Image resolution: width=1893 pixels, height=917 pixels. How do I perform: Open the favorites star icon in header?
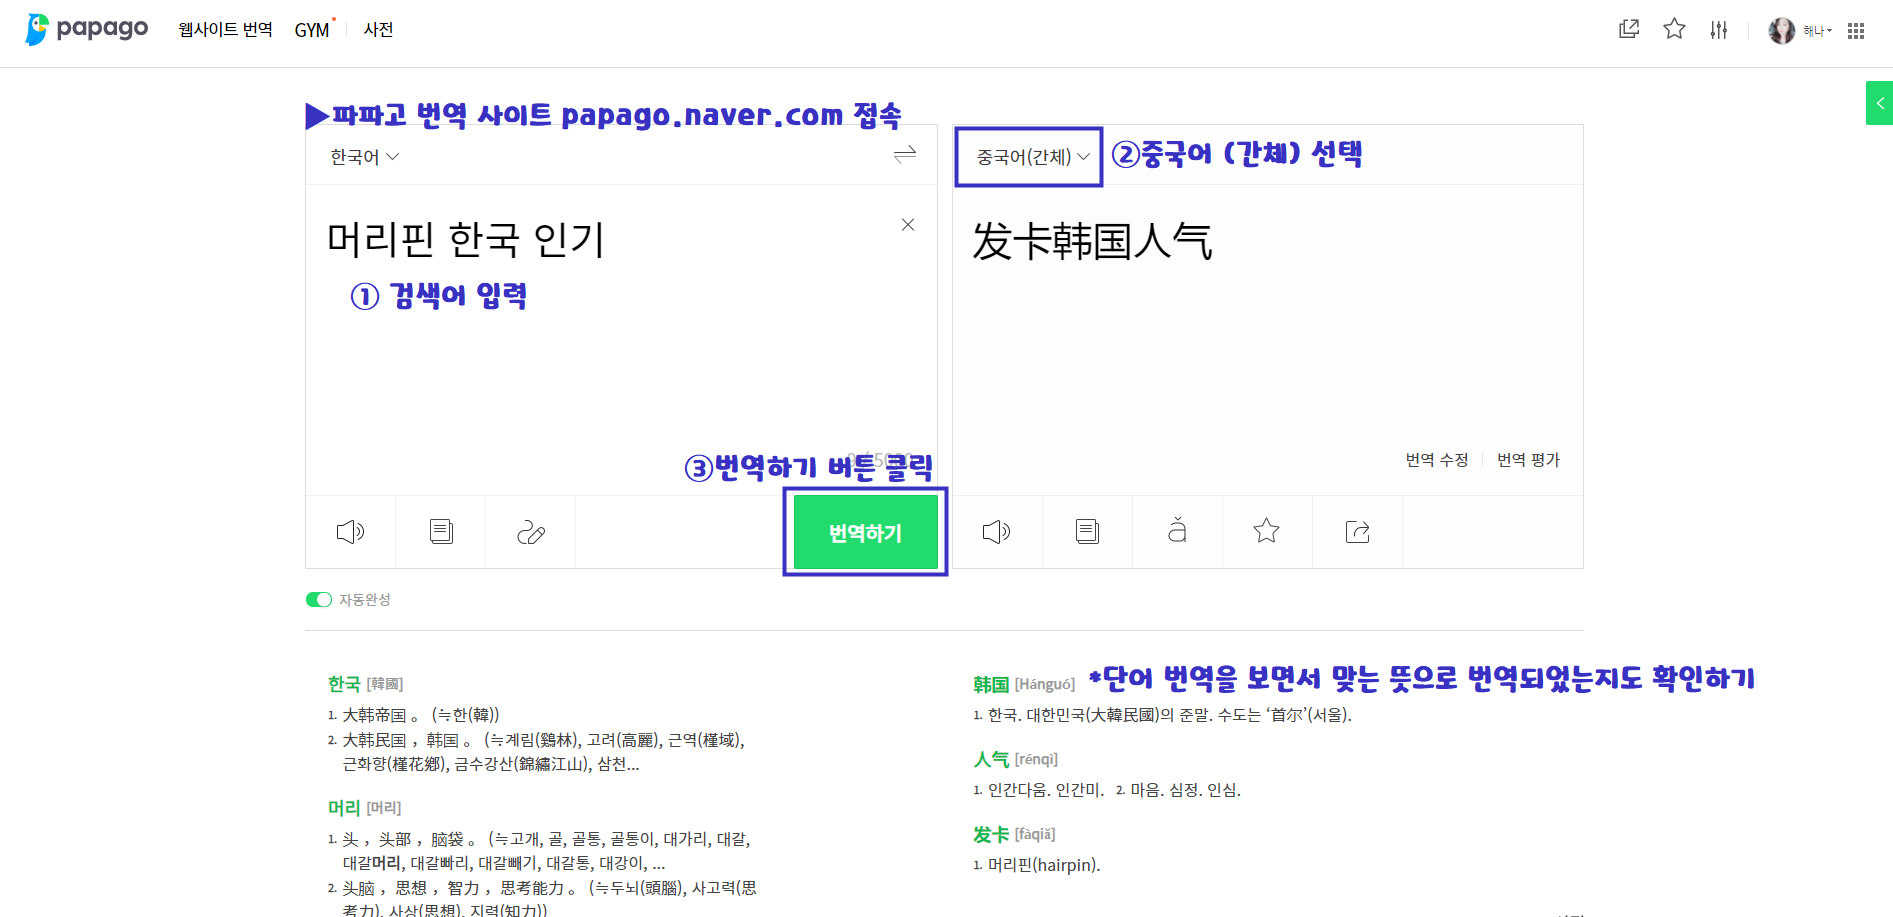coord(1674,29)
